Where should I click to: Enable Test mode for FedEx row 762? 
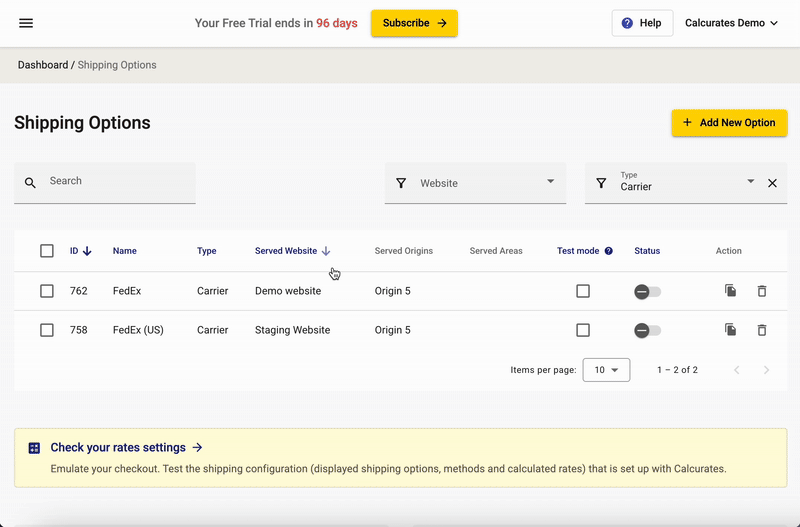[x=583, y=291]
